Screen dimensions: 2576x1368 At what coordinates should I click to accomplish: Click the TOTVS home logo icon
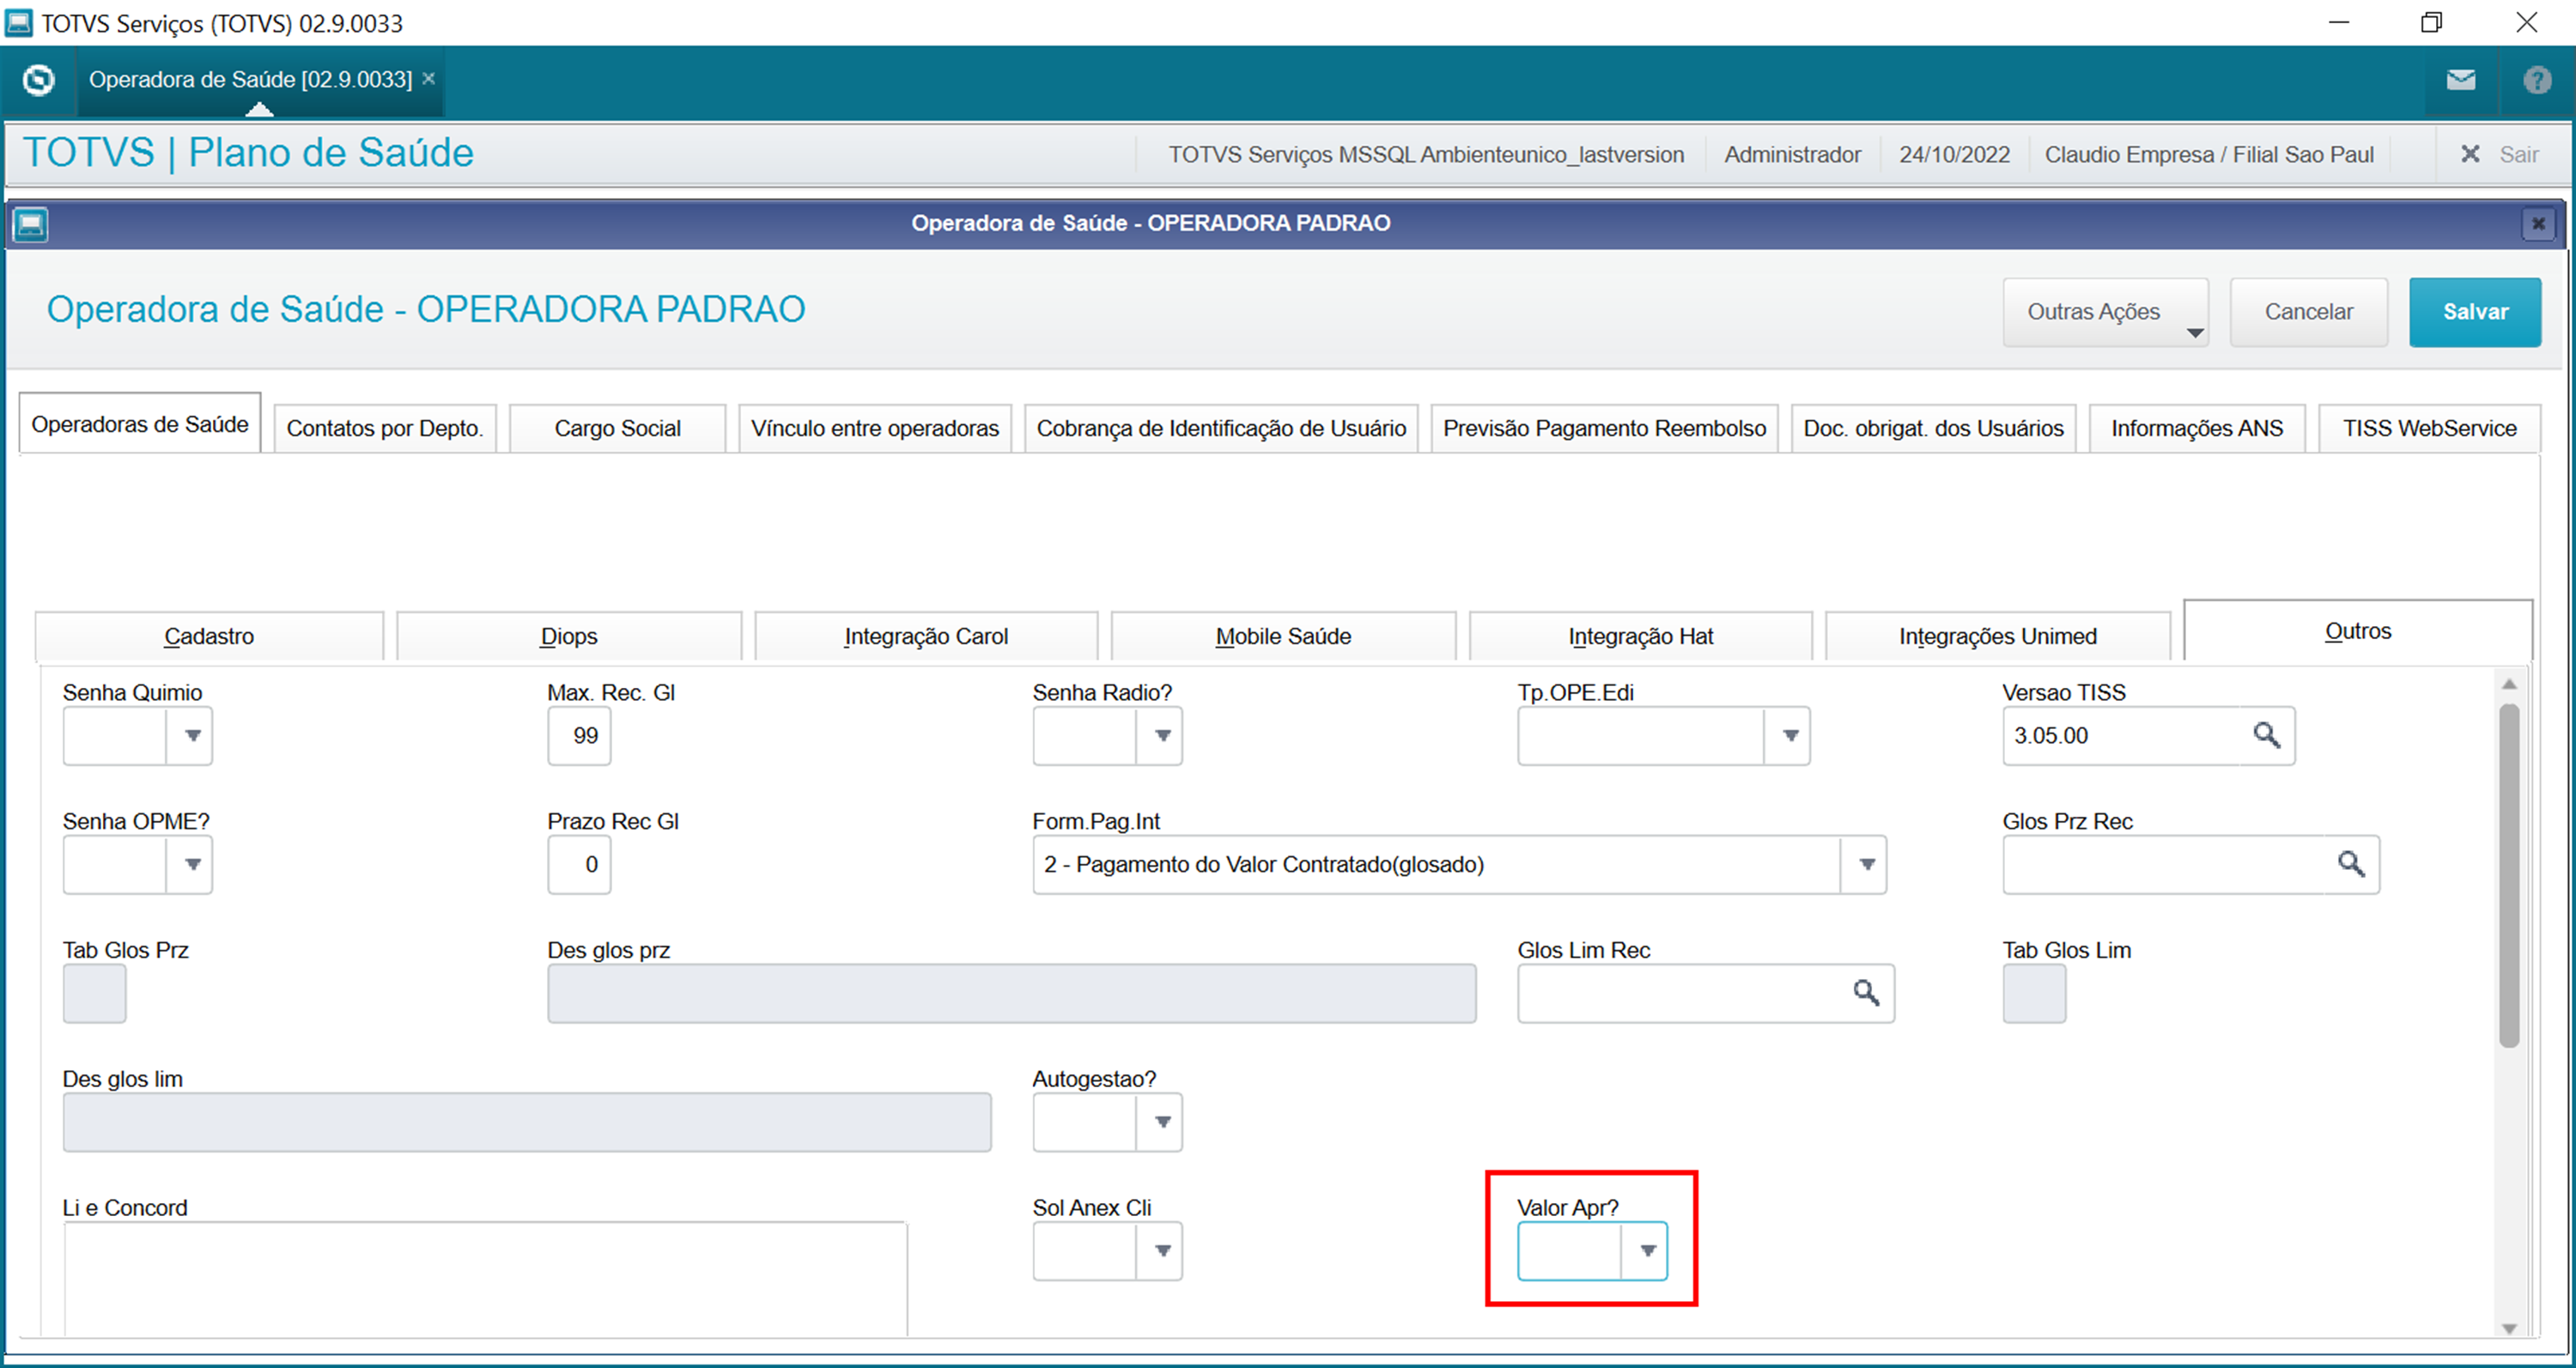tap(38, 79)
